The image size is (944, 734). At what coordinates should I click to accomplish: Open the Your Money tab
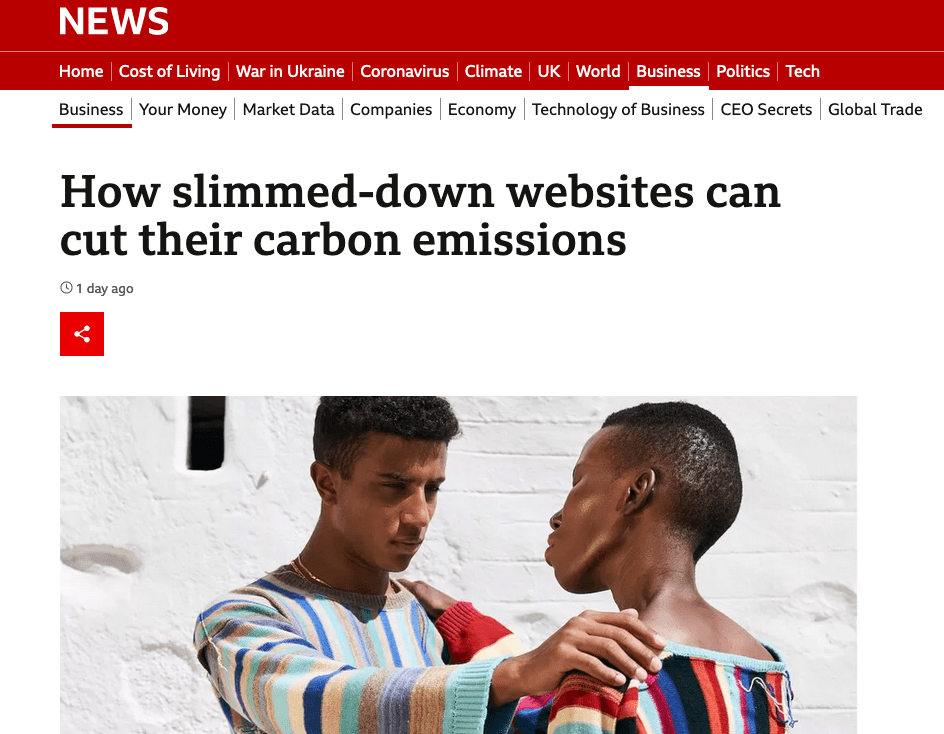pyautogui.click(x=183, y=110)
